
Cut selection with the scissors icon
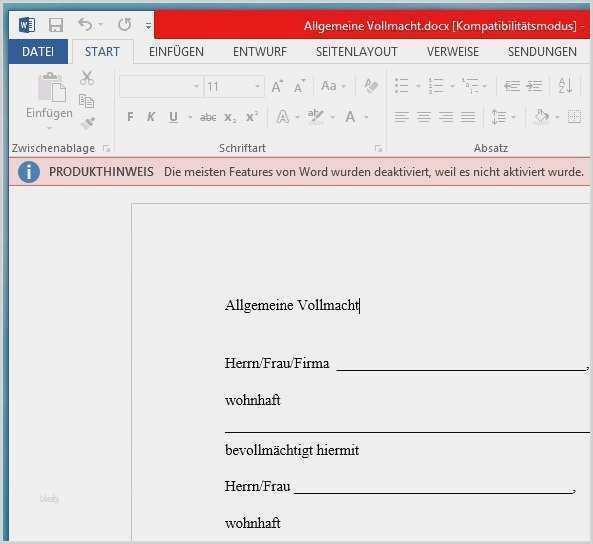point(87,78)
